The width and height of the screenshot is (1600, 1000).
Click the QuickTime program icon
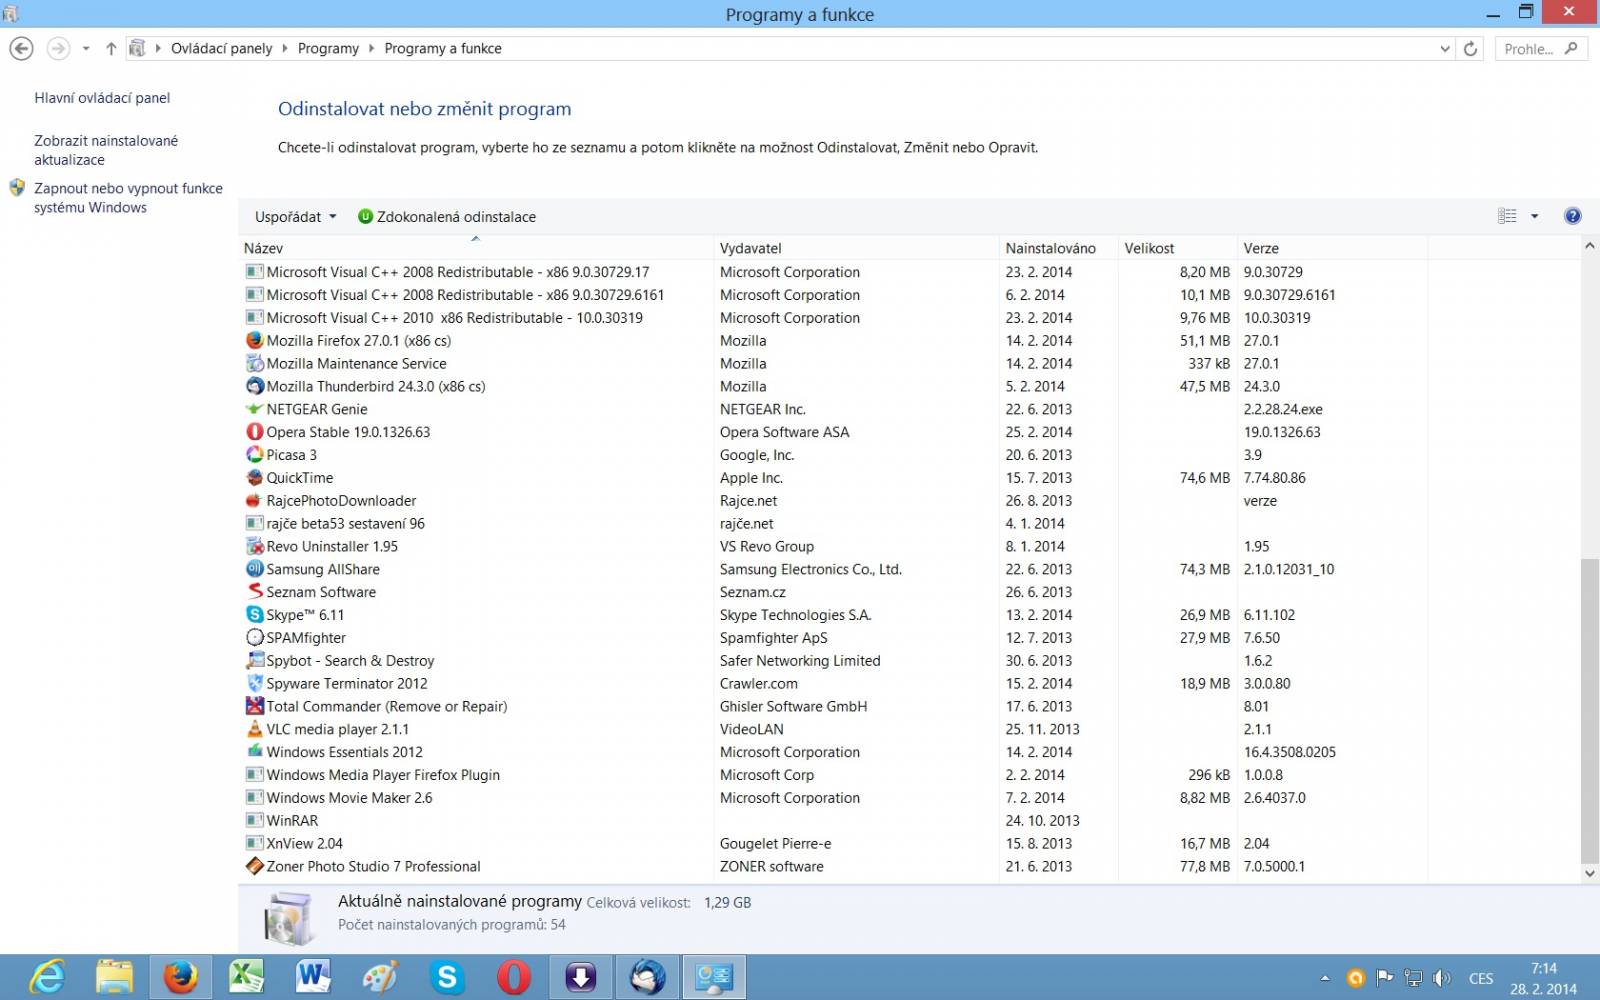pos(255,478)
